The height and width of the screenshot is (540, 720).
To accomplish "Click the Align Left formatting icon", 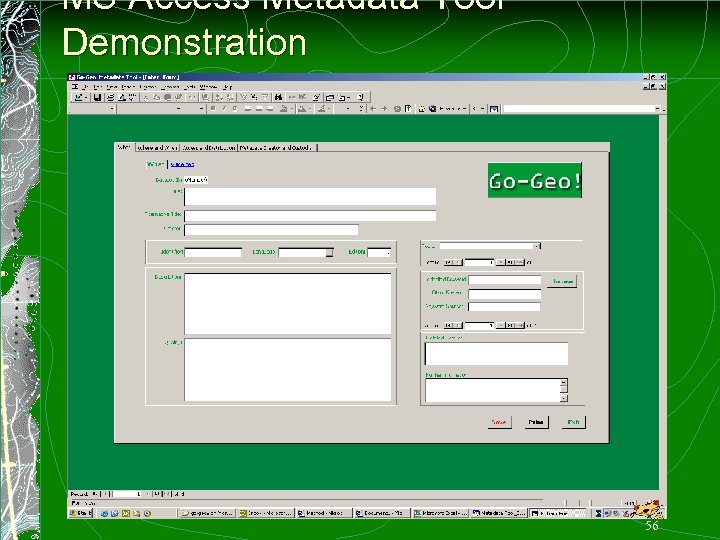I will coord(248,109).
